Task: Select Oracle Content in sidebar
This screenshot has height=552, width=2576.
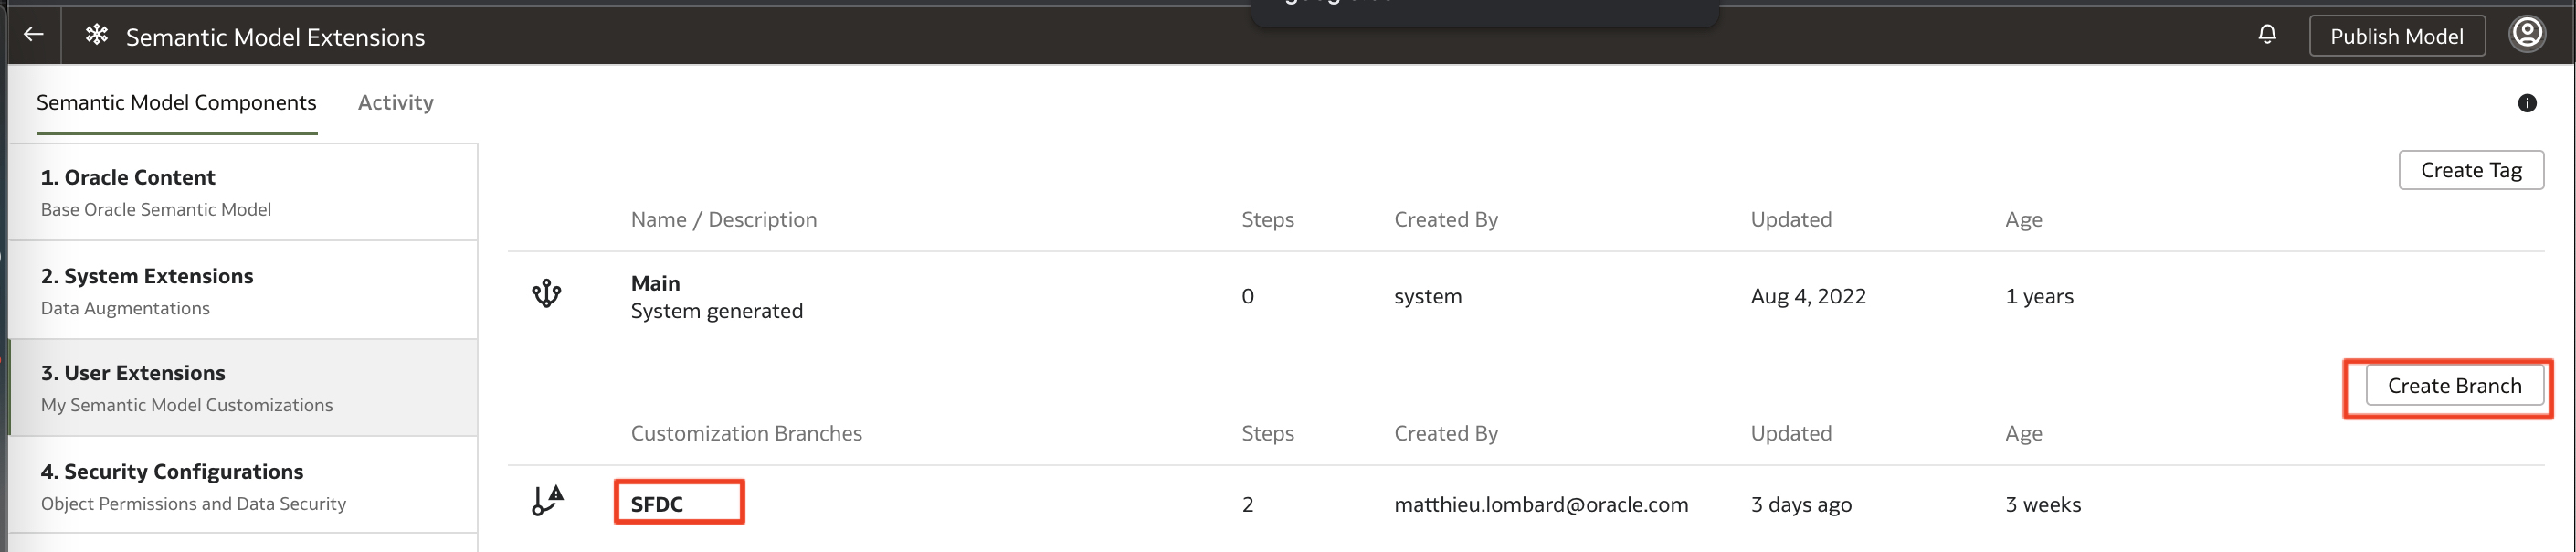Action: click(243, 192)
